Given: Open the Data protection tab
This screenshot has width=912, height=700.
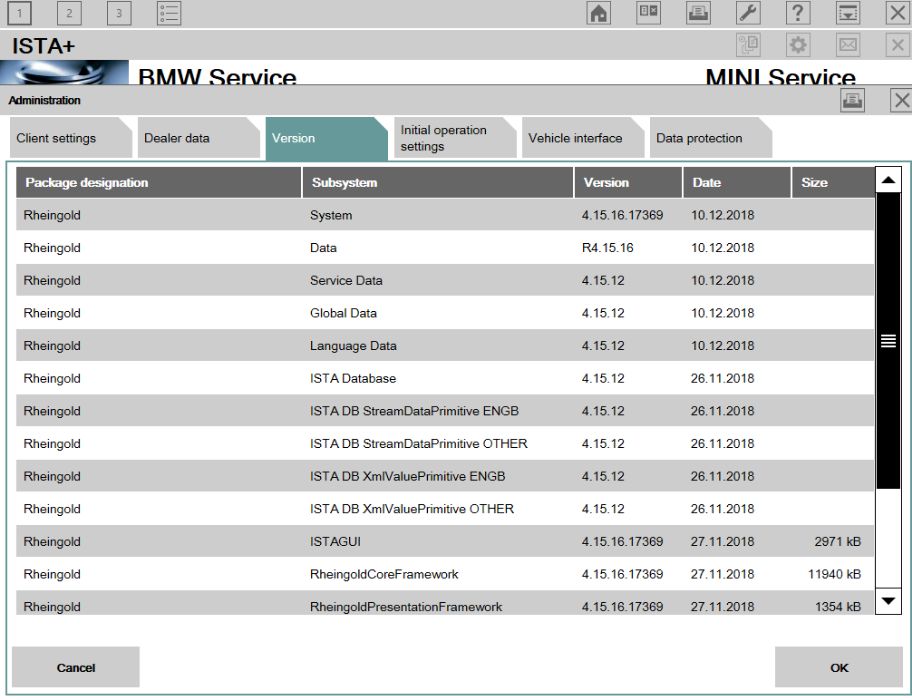Looking at the screenshot, I should pos(700,138).
